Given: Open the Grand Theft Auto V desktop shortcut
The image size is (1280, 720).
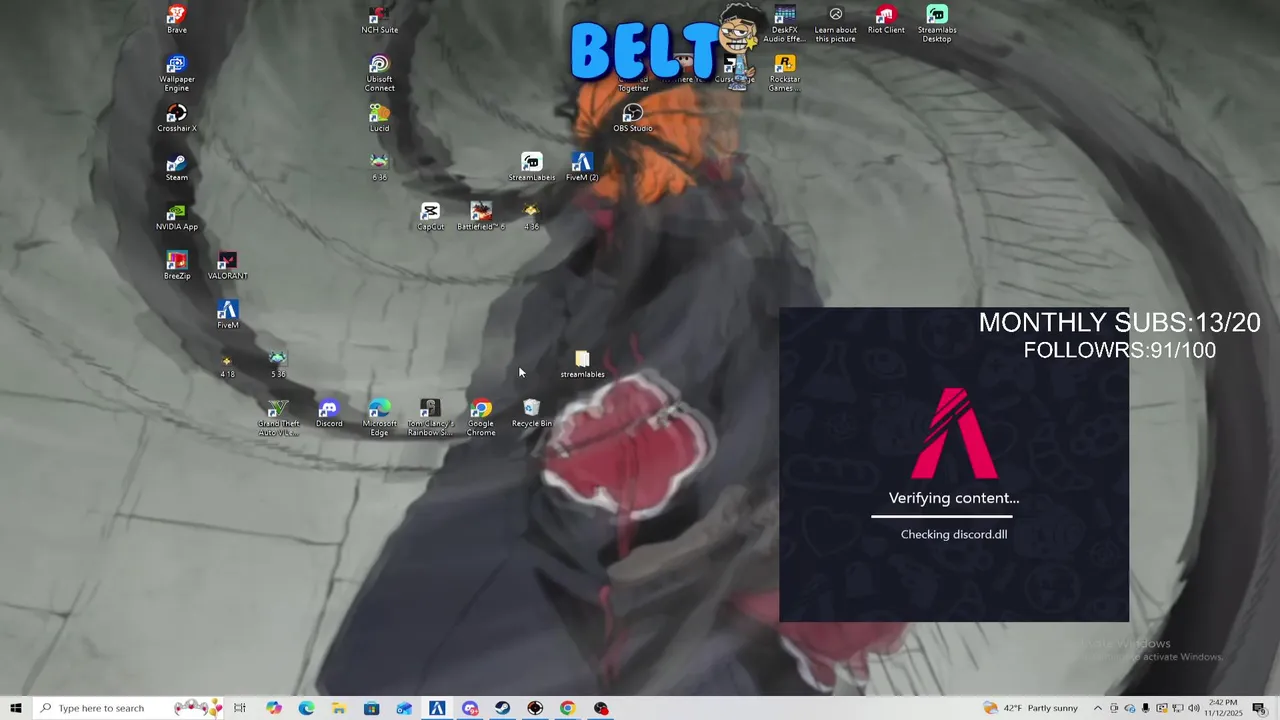Looking at the screenshot, I should click(278, 418).
